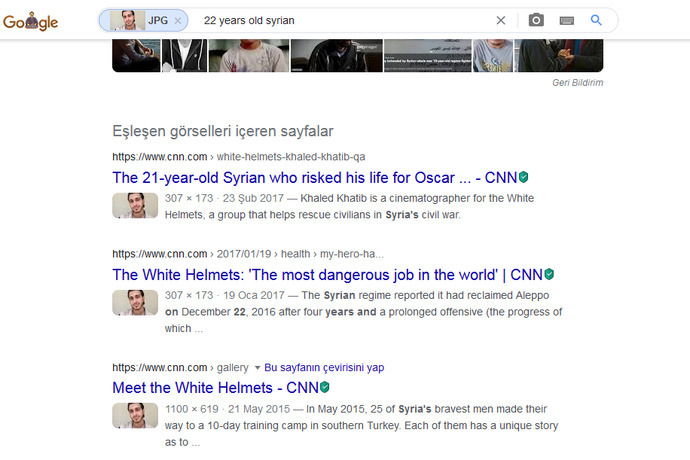The image size is (690, 460).
Task: Select the JPG image chip thumbnail
Action: click(x=127, y=20)
